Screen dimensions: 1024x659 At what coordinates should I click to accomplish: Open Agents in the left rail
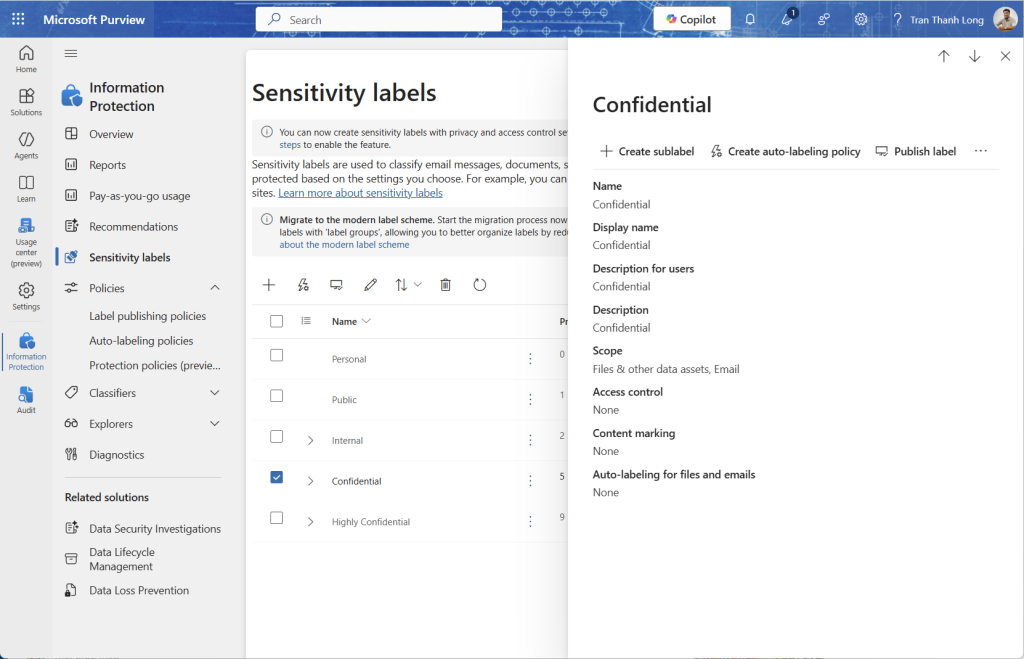pyautogui.click(x=26, y=145)
